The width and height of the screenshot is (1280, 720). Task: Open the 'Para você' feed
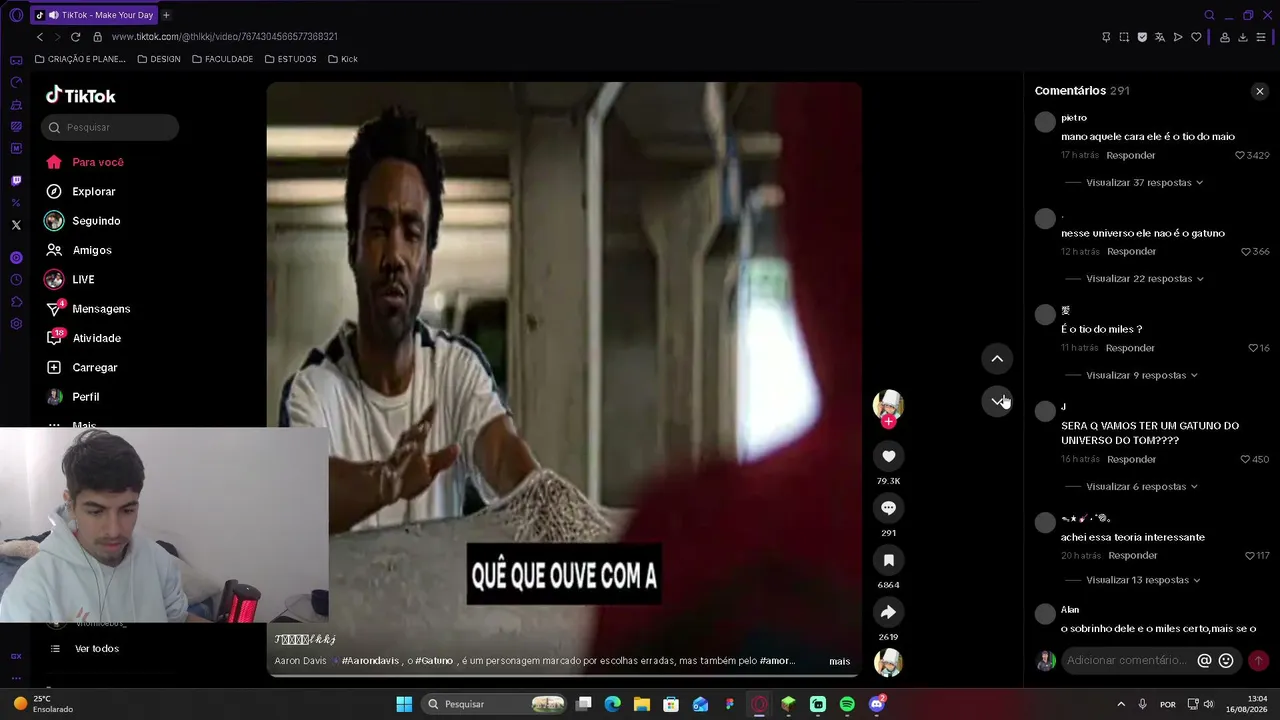click(x=85, y=162)
